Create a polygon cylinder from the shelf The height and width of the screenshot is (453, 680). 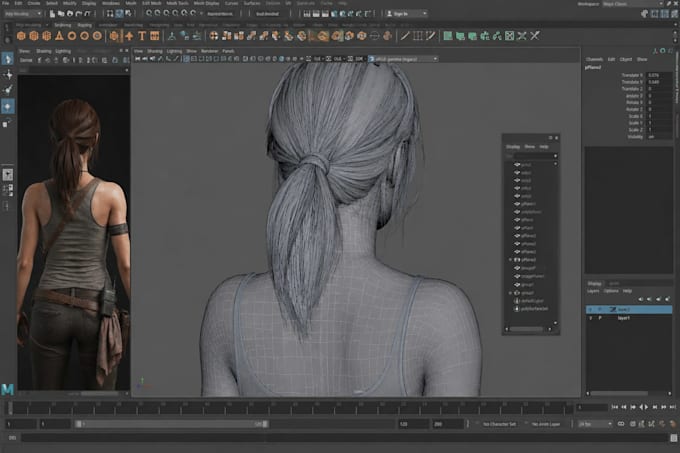pos(46,36)
